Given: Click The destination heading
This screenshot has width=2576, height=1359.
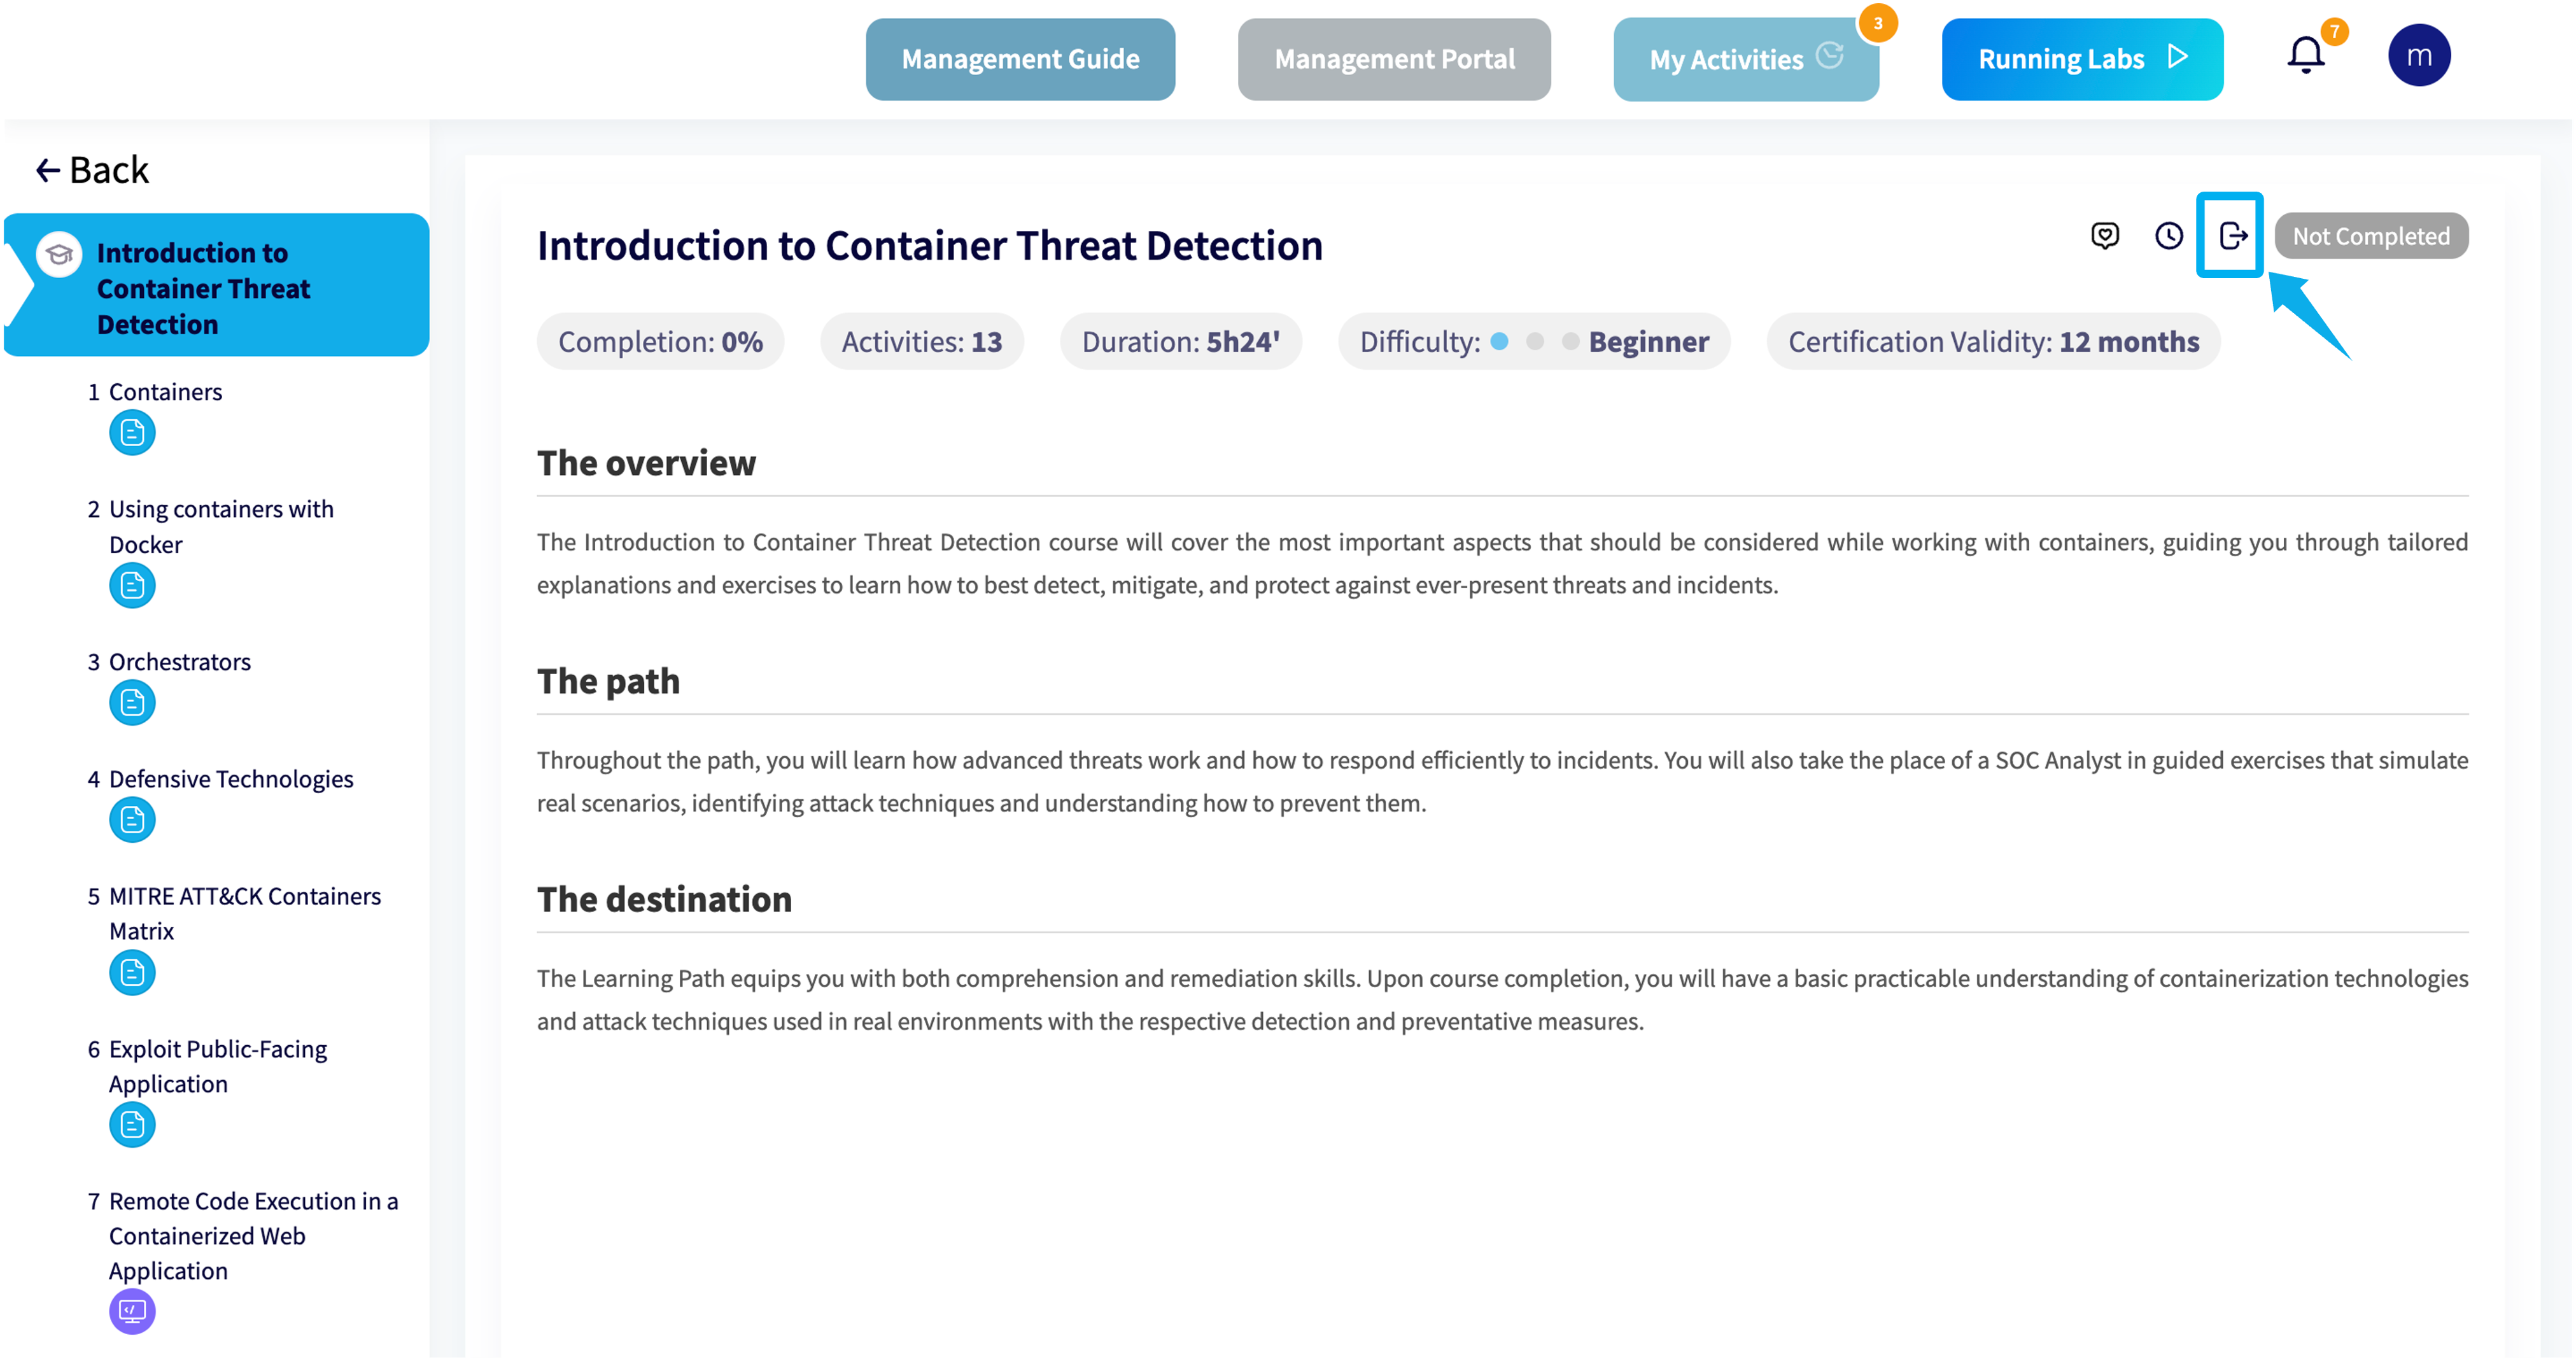Looking at the screenshot, I should pos(664,899).
